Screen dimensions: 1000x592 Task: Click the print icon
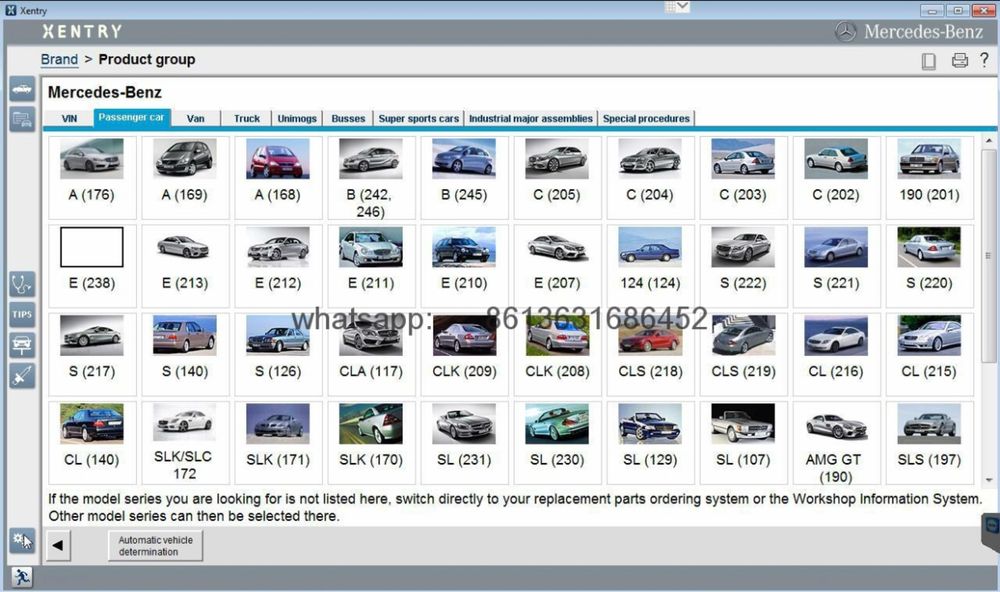coord(959,61)
